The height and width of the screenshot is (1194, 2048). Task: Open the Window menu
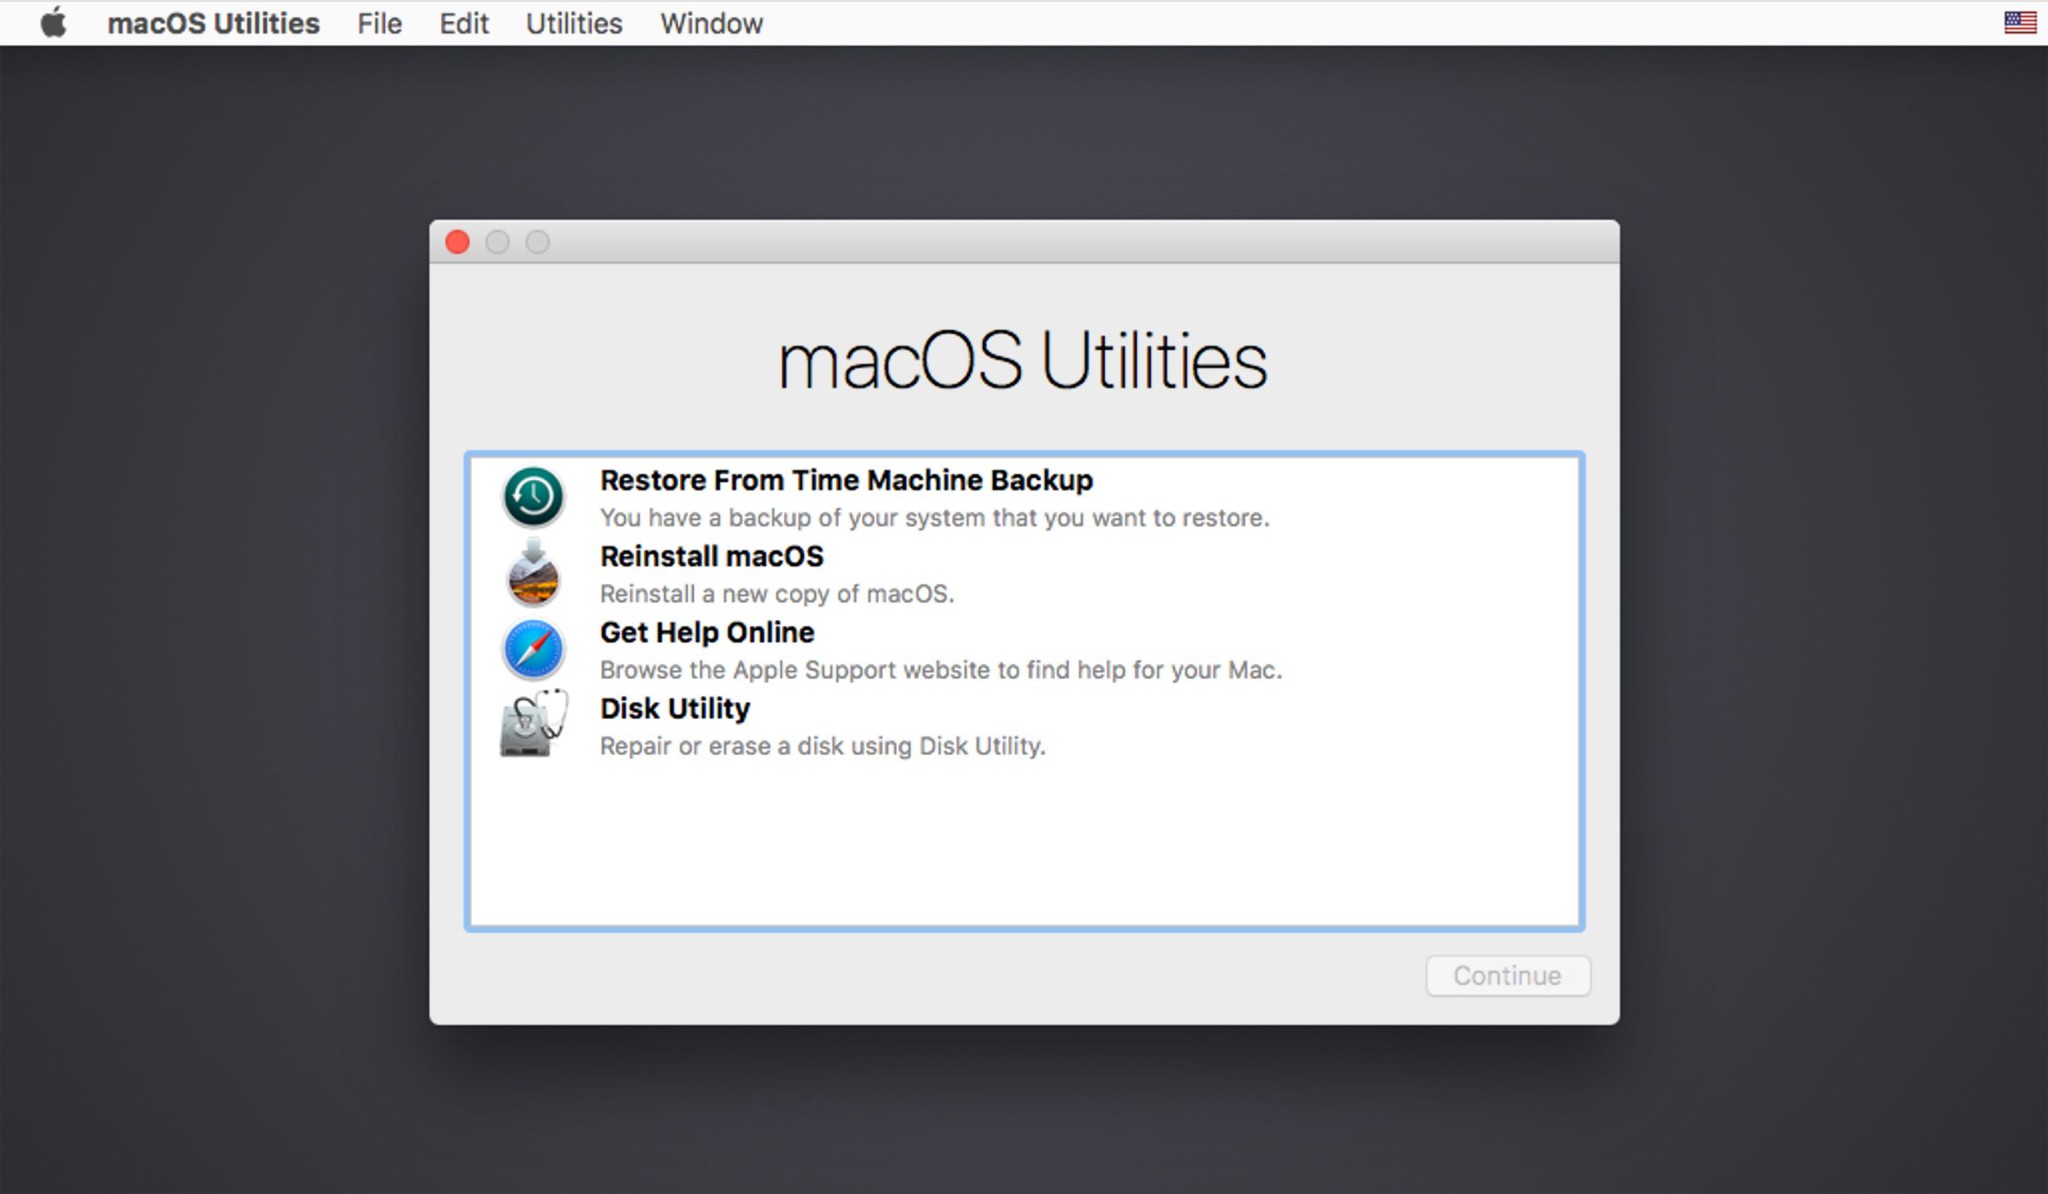point(711,23)
